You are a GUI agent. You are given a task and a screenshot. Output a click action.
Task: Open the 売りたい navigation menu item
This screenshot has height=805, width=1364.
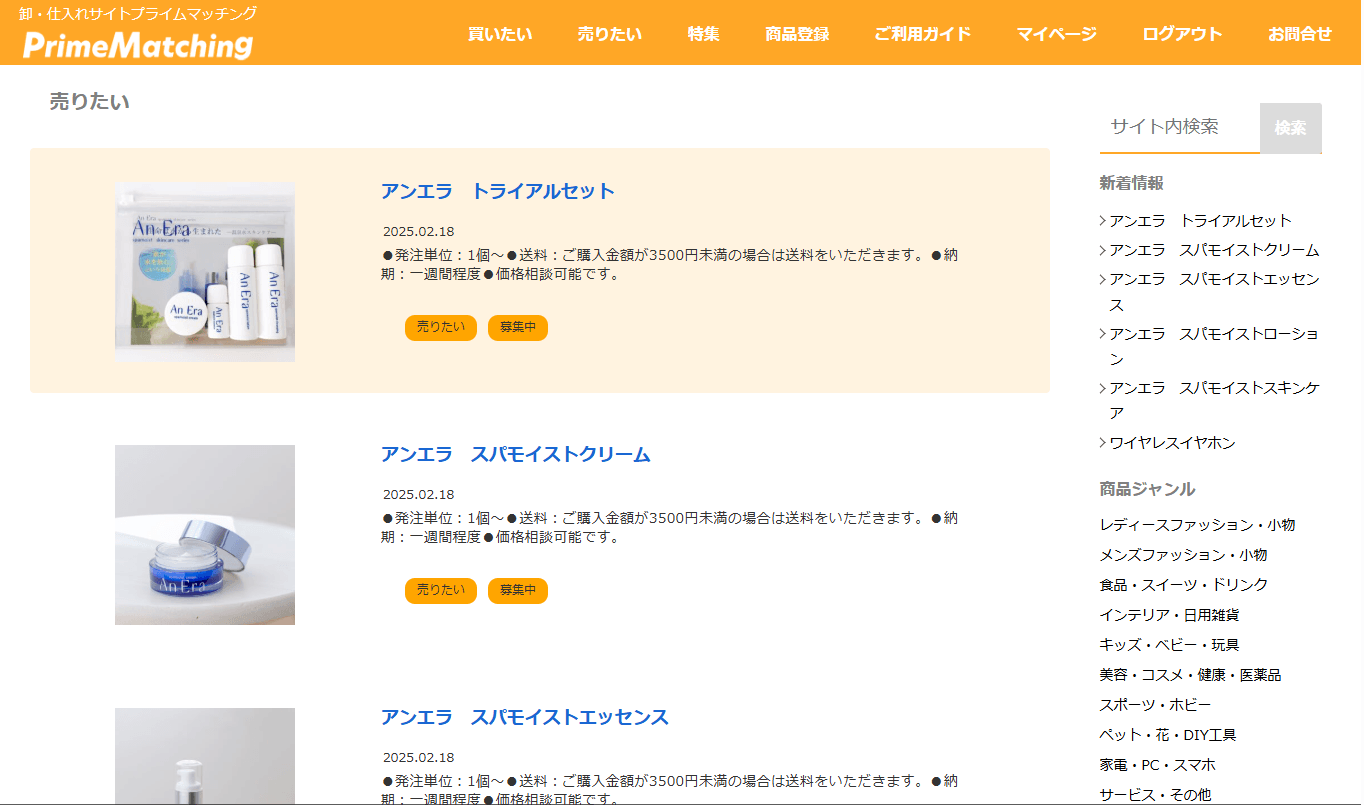tap(609, 34)
